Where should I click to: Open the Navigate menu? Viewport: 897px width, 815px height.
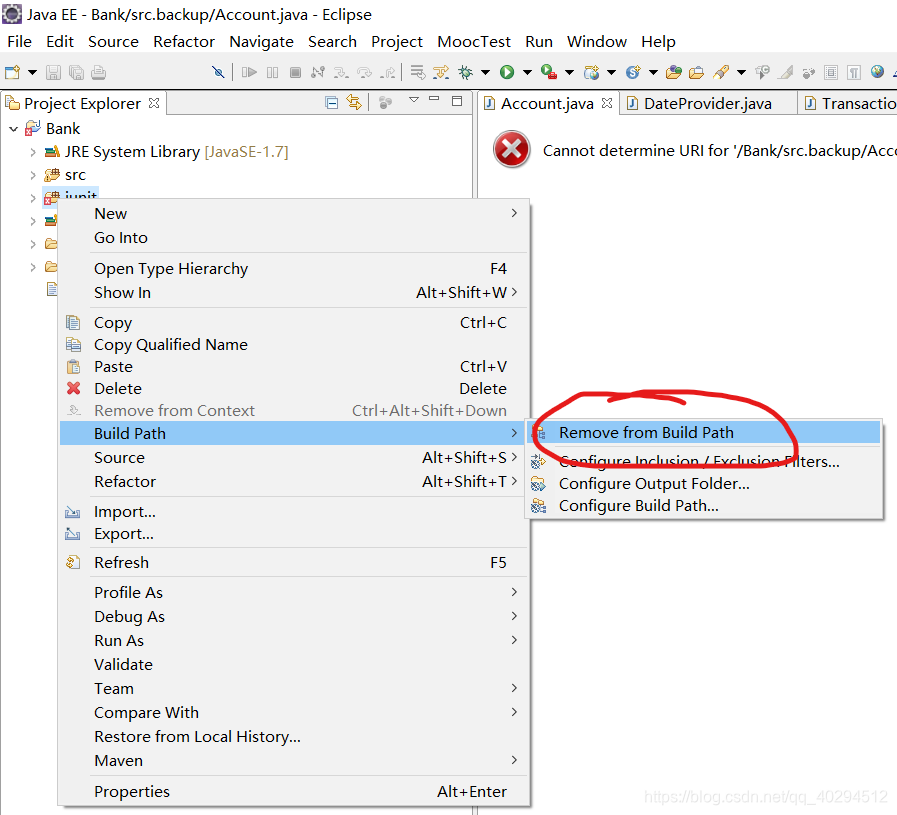[261, 42]
